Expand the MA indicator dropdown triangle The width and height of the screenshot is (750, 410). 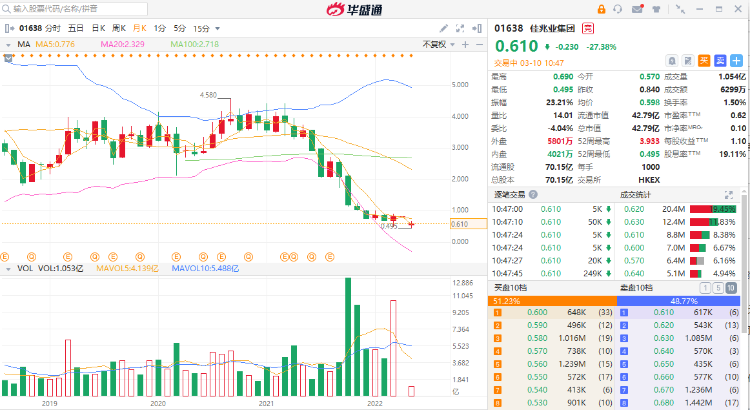(8, 45)
